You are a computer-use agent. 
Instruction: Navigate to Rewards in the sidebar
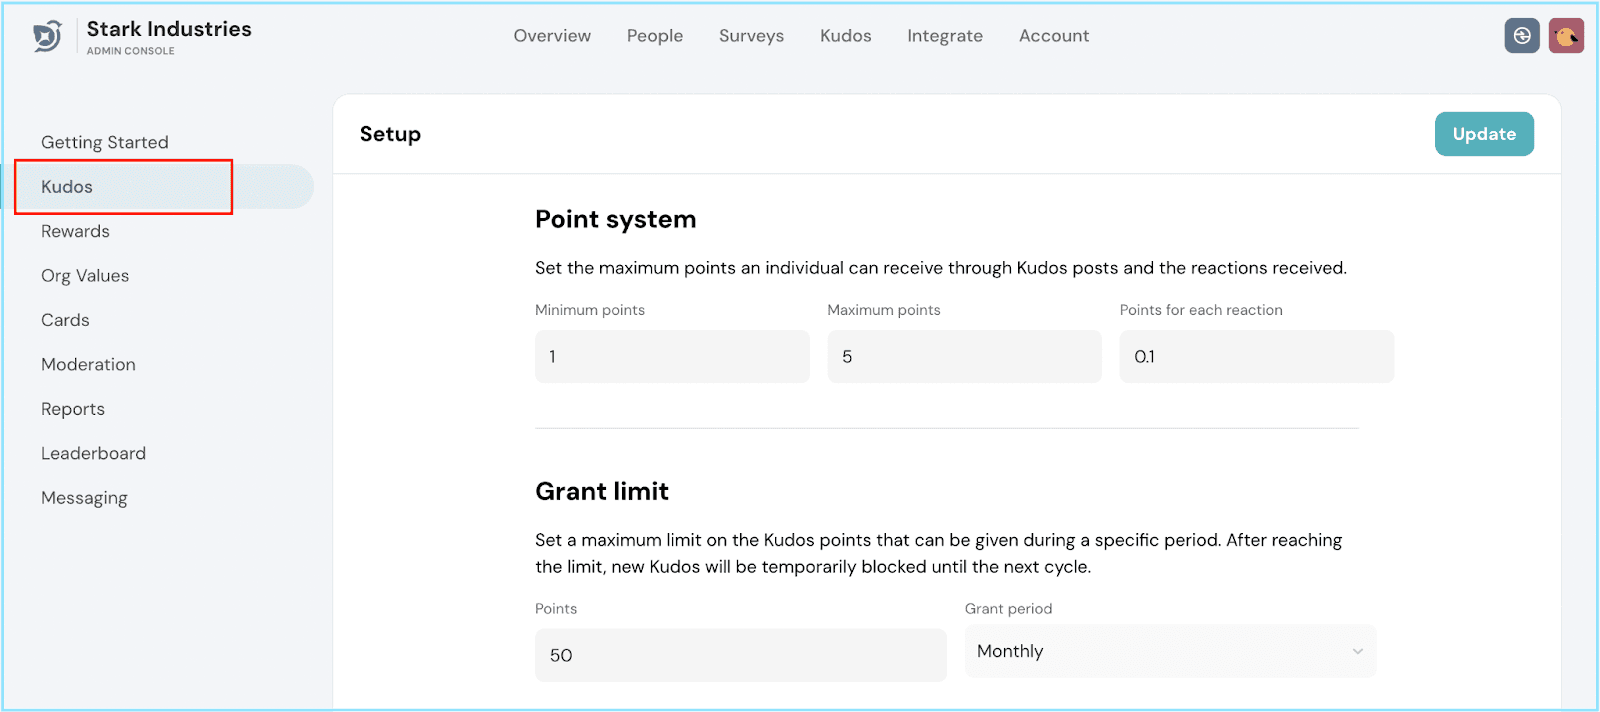pyautogui.click(x=75, y=231)
